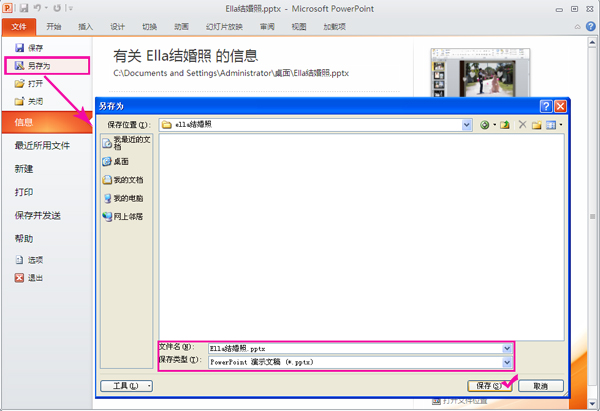Image resolution: width=600 pixels, height=411 pixels.
Task: Click 另存为 in the backstage menu
Action: pos(47,66)
